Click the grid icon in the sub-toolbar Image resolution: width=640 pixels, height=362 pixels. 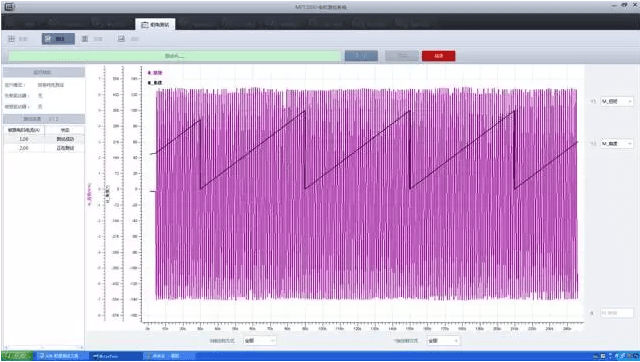pos(11,39)
